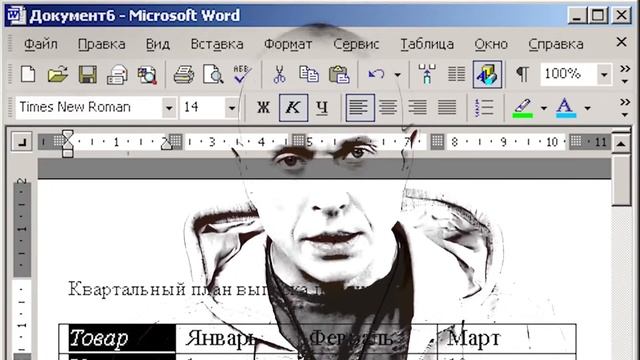640x360 pixels.
Task: Open the font name dropdown
Action: (x=169, y=108)
